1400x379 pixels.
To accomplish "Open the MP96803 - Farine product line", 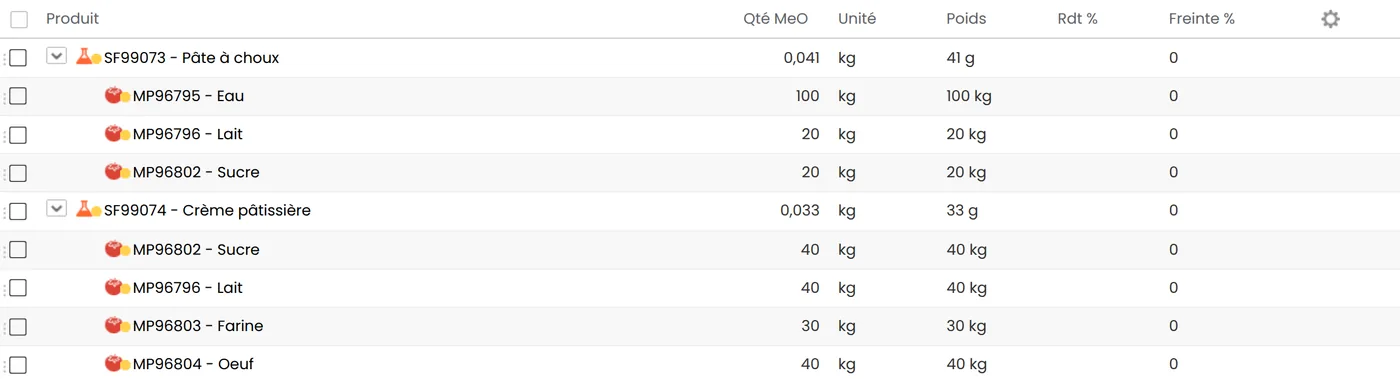I will tap(198, 326).
